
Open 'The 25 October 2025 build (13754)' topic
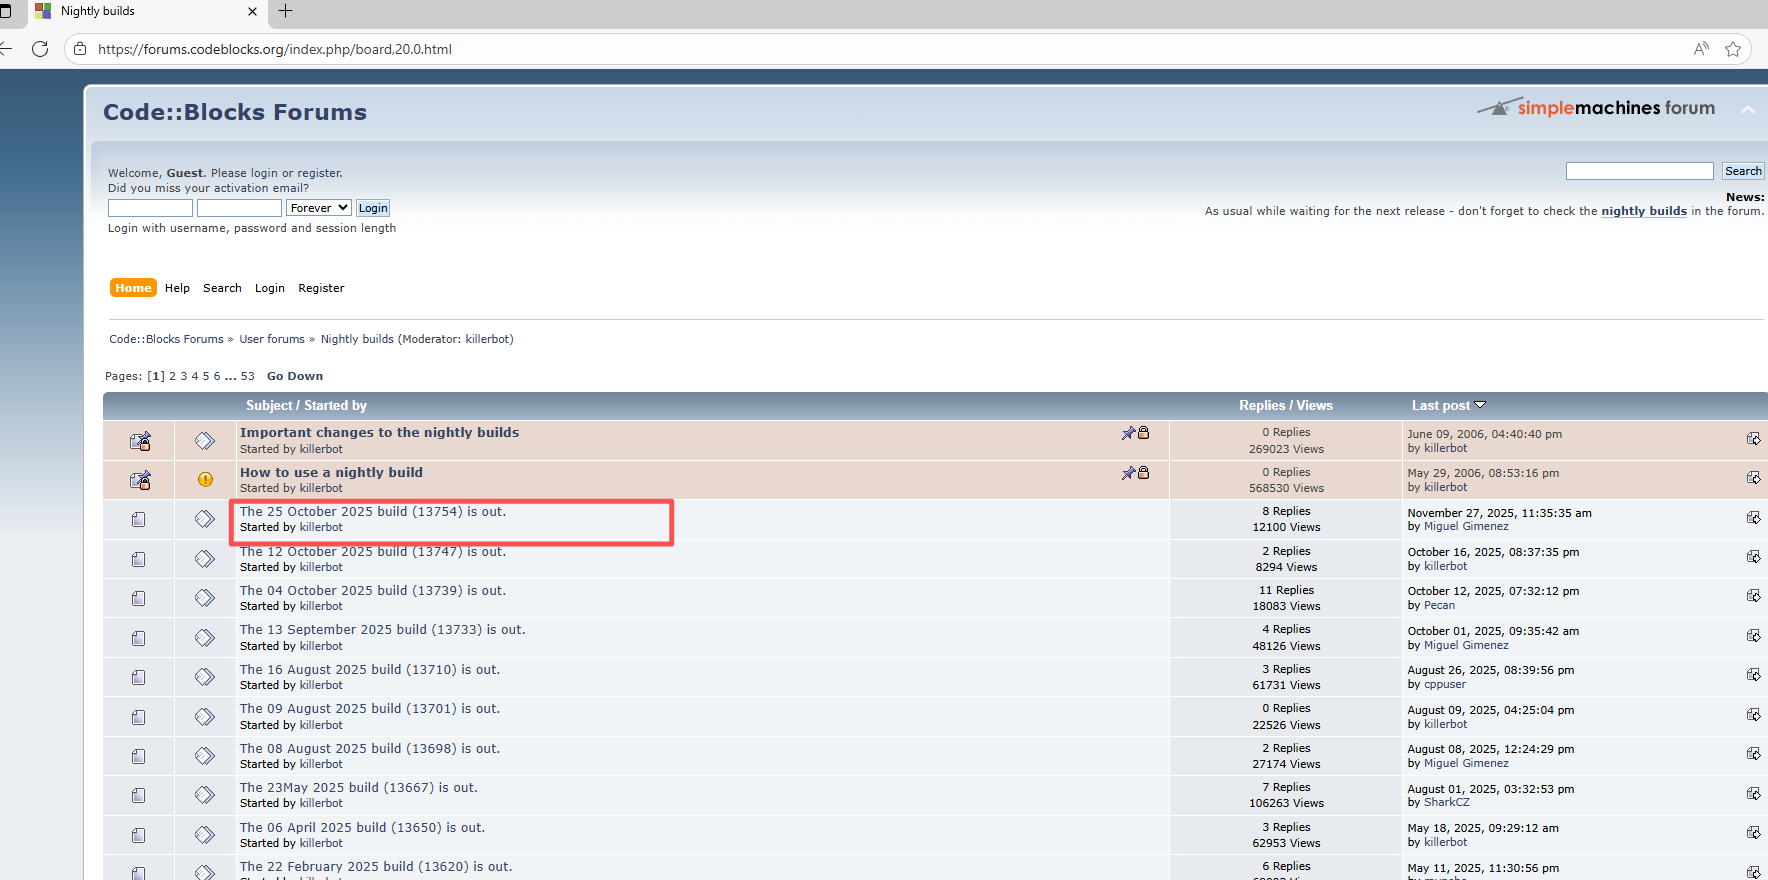pos(373,511)
